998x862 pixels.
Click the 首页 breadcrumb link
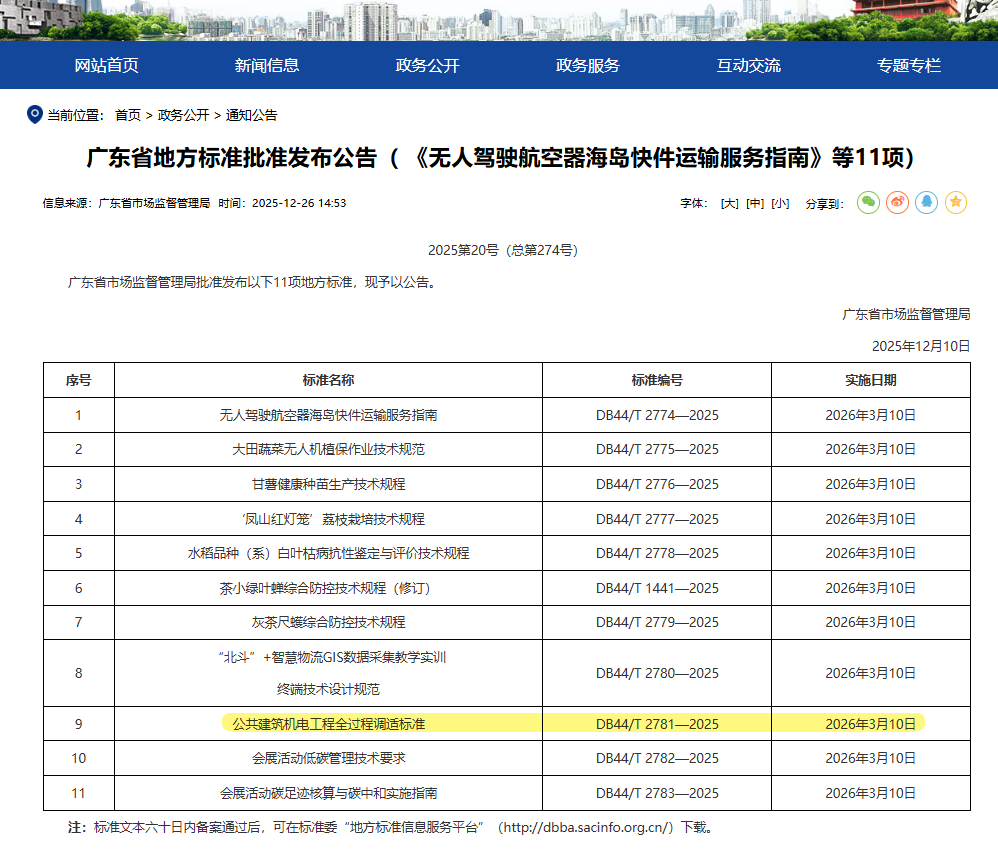coord(128,116)
